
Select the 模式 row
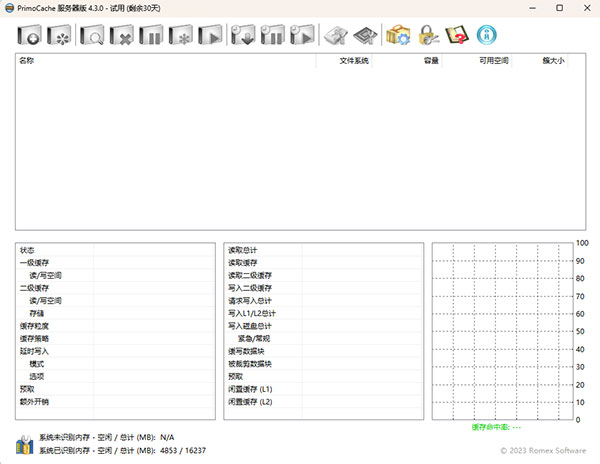115,364
